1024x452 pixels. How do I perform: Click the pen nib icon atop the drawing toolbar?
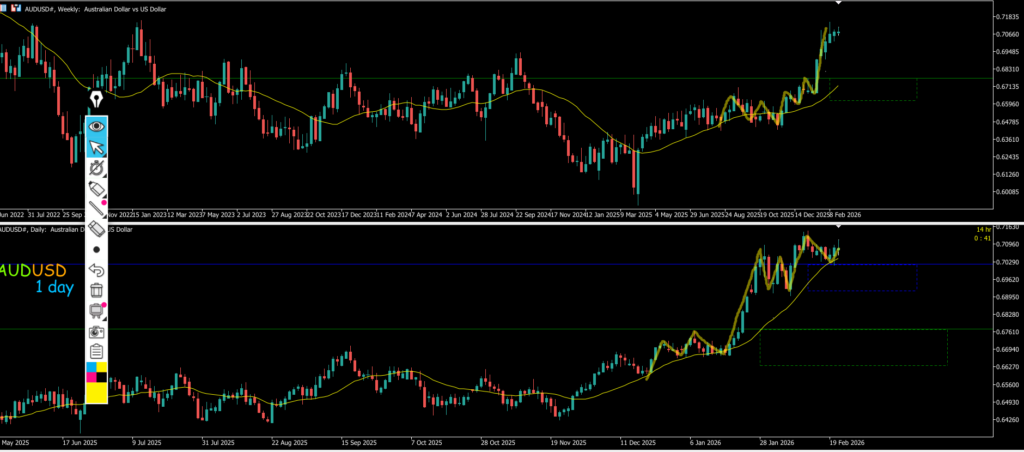pos(97,100)
